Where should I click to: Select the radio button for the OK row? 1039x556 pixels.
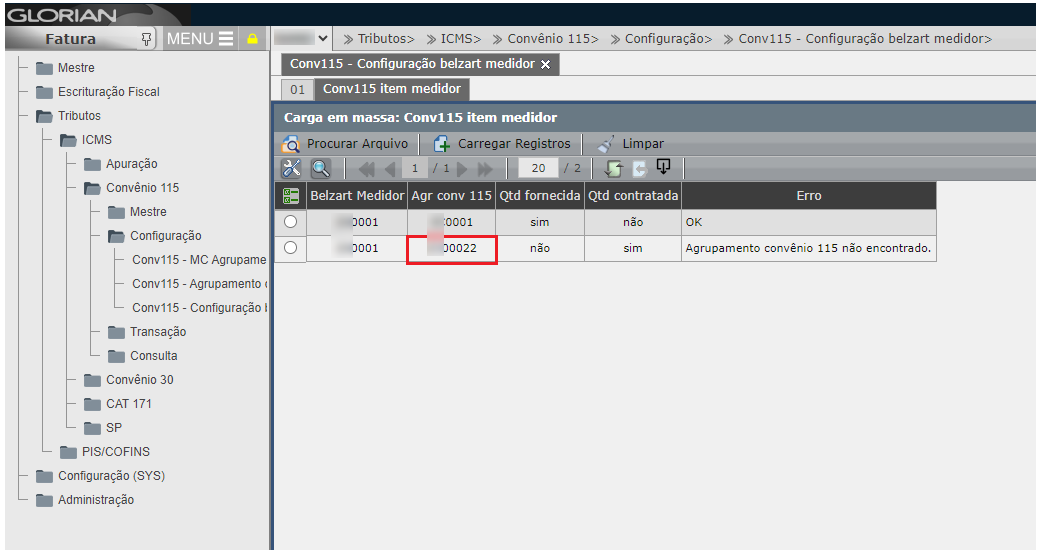pos(291,222)
